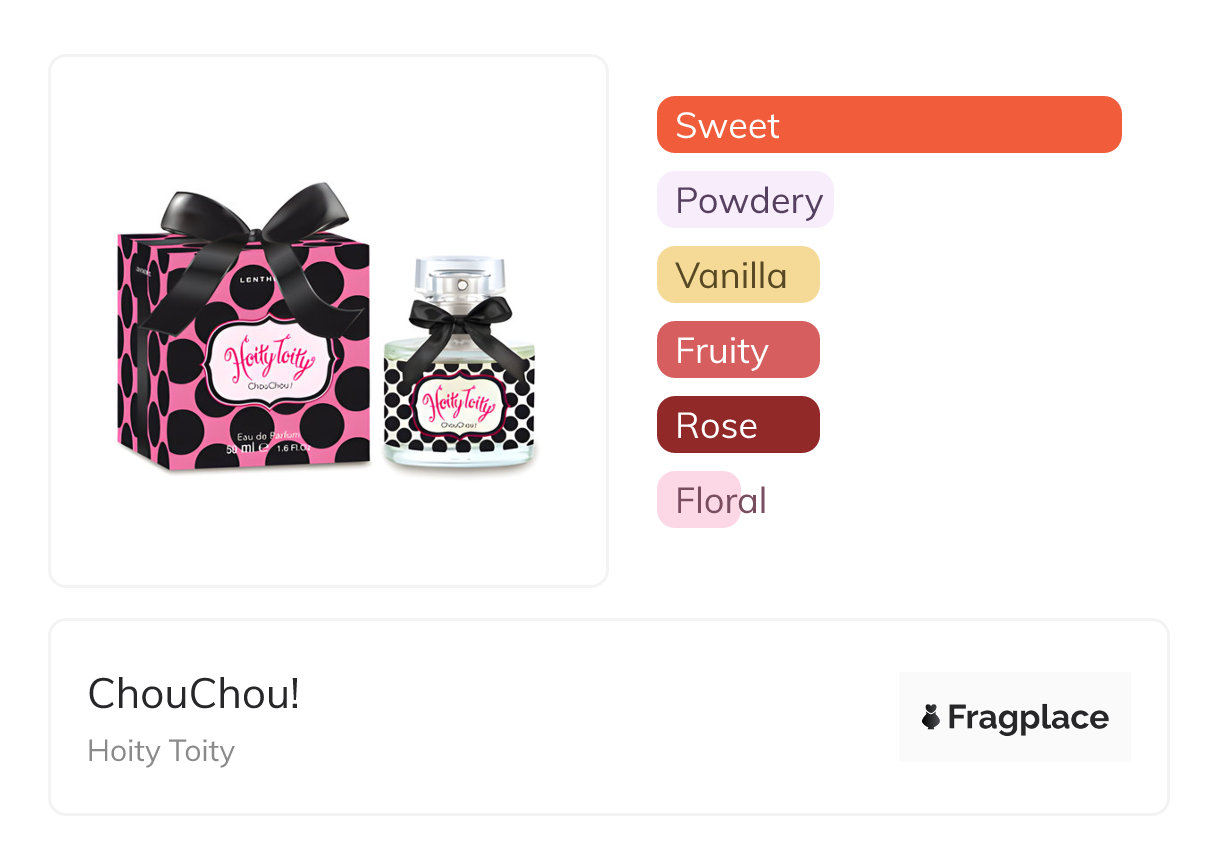Click the Fragplace wordmark text
Screen dimensions: 1218x864
1028,718
